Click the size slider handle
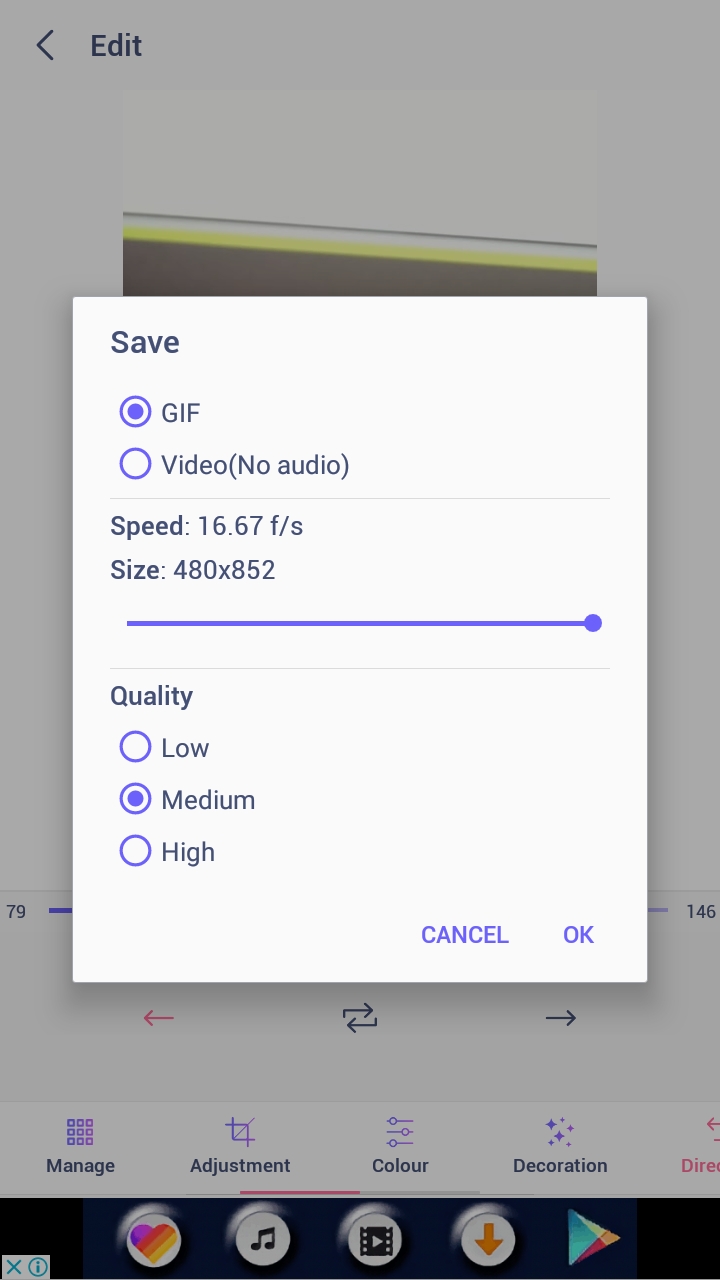 [x=593, y=623]
